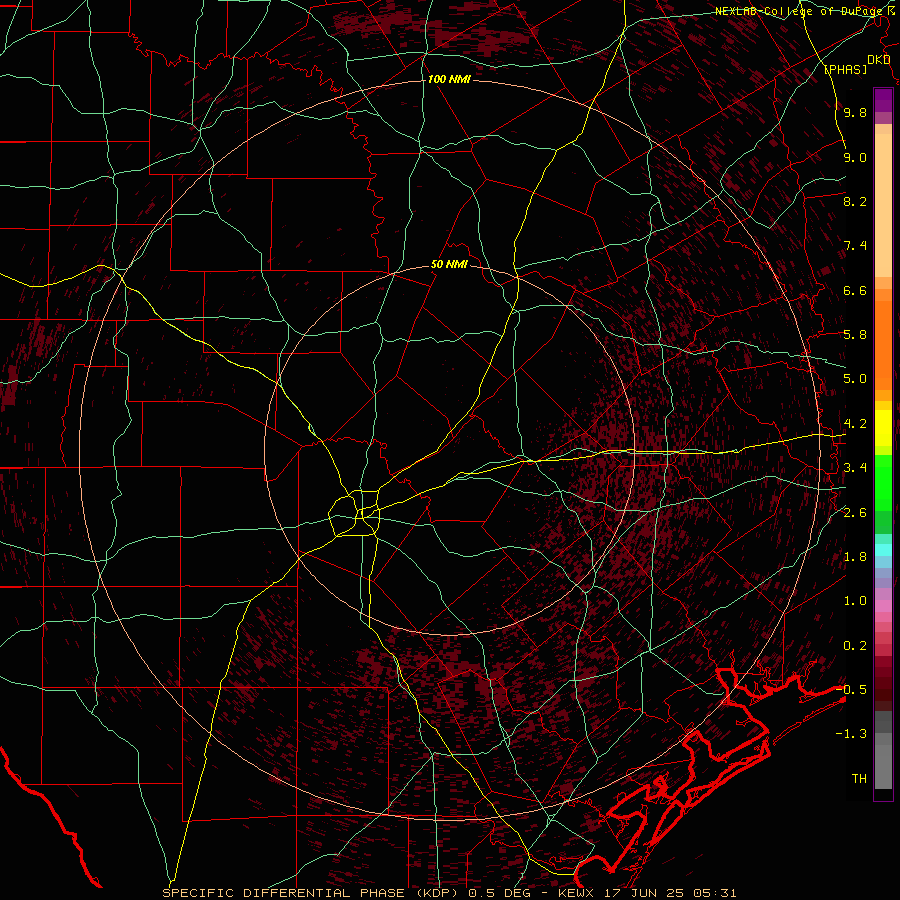900x900 pixels.
Task: Select the 5.8 scale label
Action: coord(855,334)
